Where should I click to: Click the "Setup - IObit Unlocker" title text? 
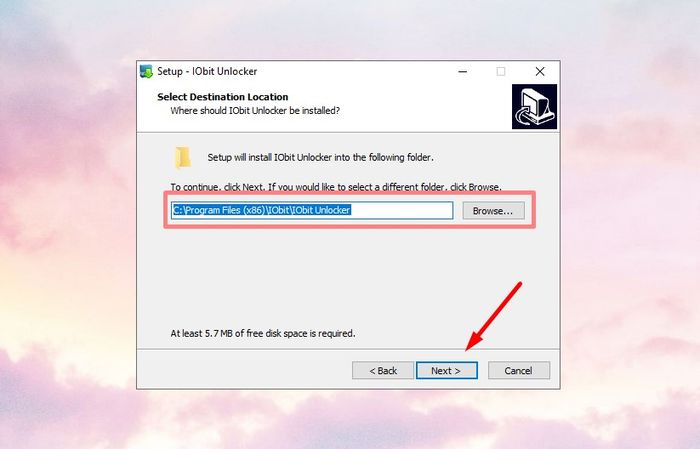(x=207, y=71)
